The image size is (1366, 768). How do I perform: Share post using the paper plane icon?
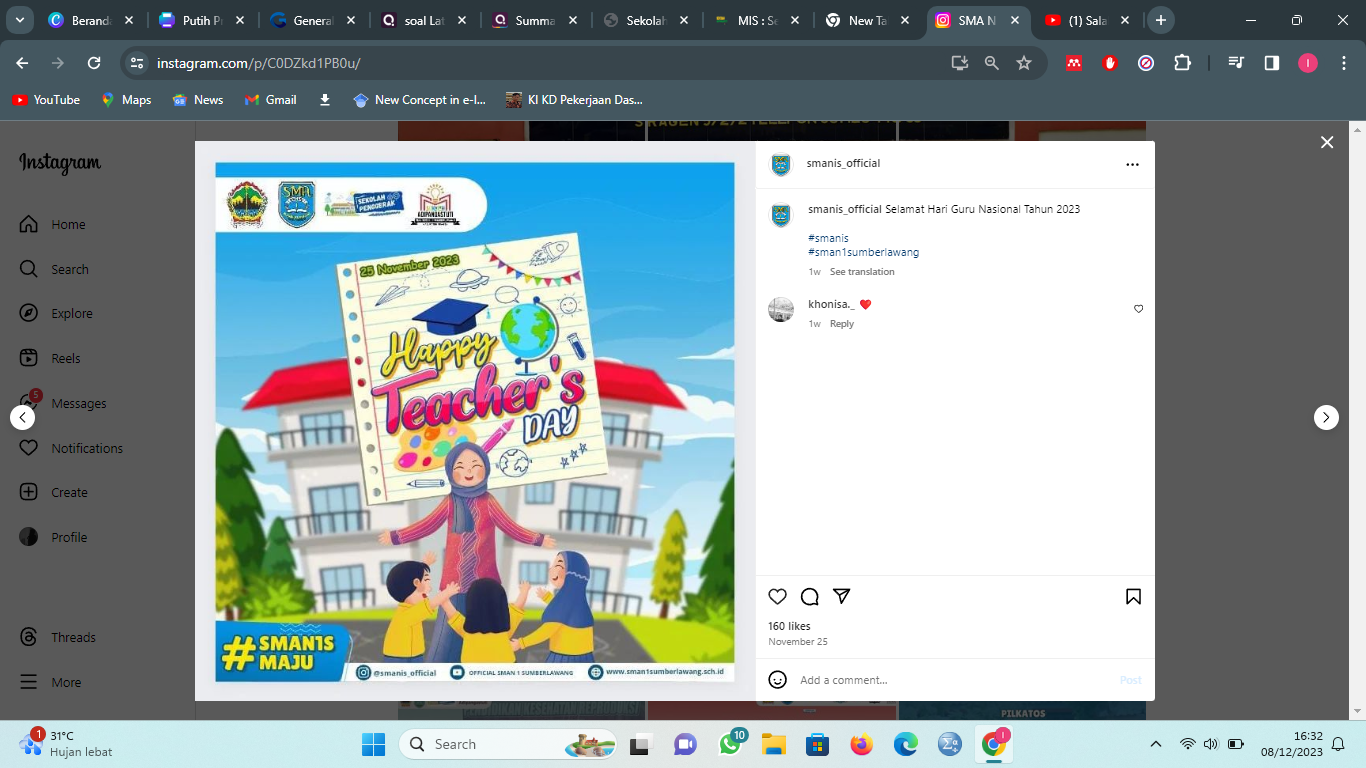842,596
